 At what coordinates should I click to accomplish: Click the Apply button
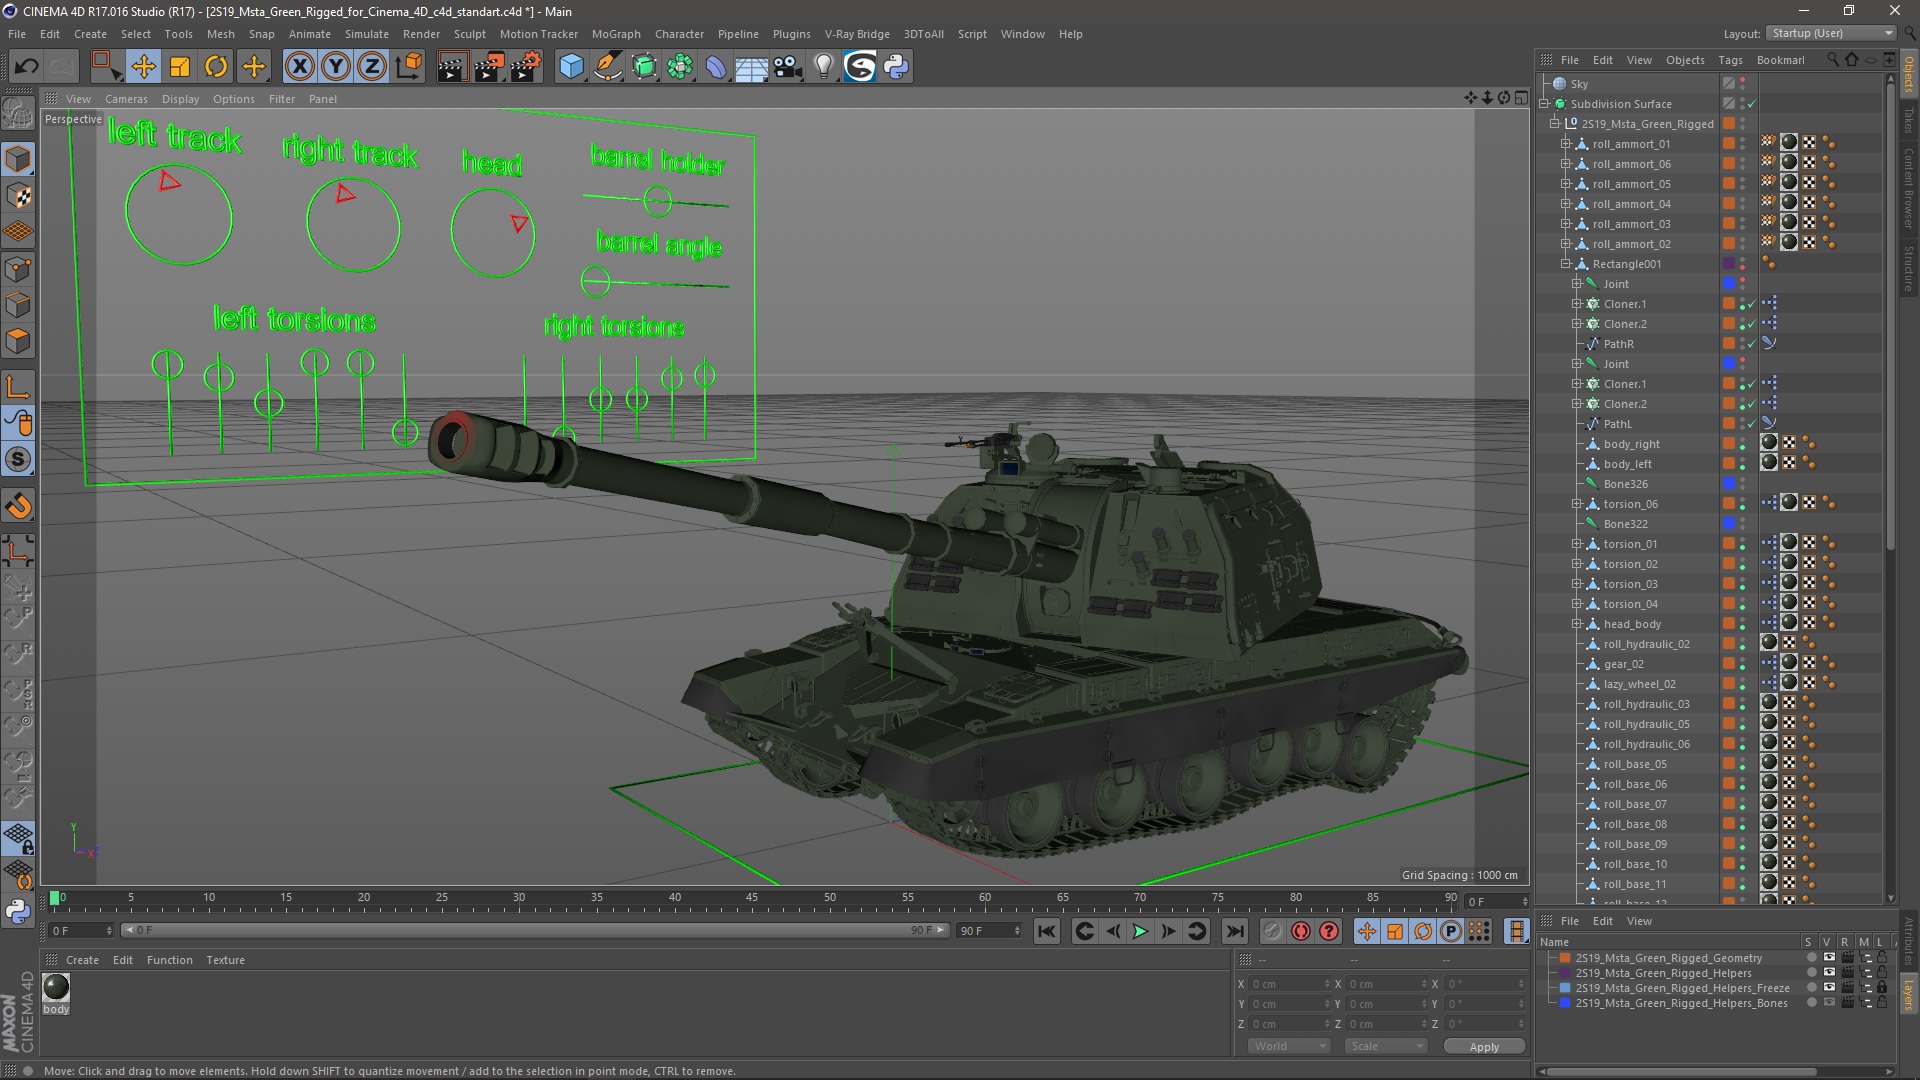[1484, 1046]
